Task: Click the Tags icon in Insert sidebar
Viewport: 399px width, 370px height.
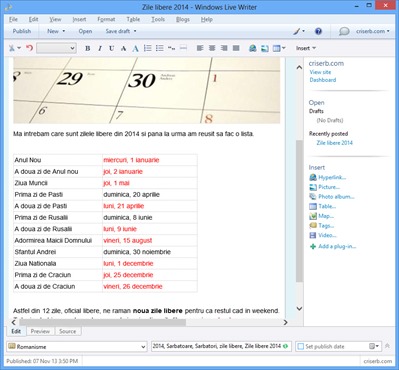Action: click(313, 226)
